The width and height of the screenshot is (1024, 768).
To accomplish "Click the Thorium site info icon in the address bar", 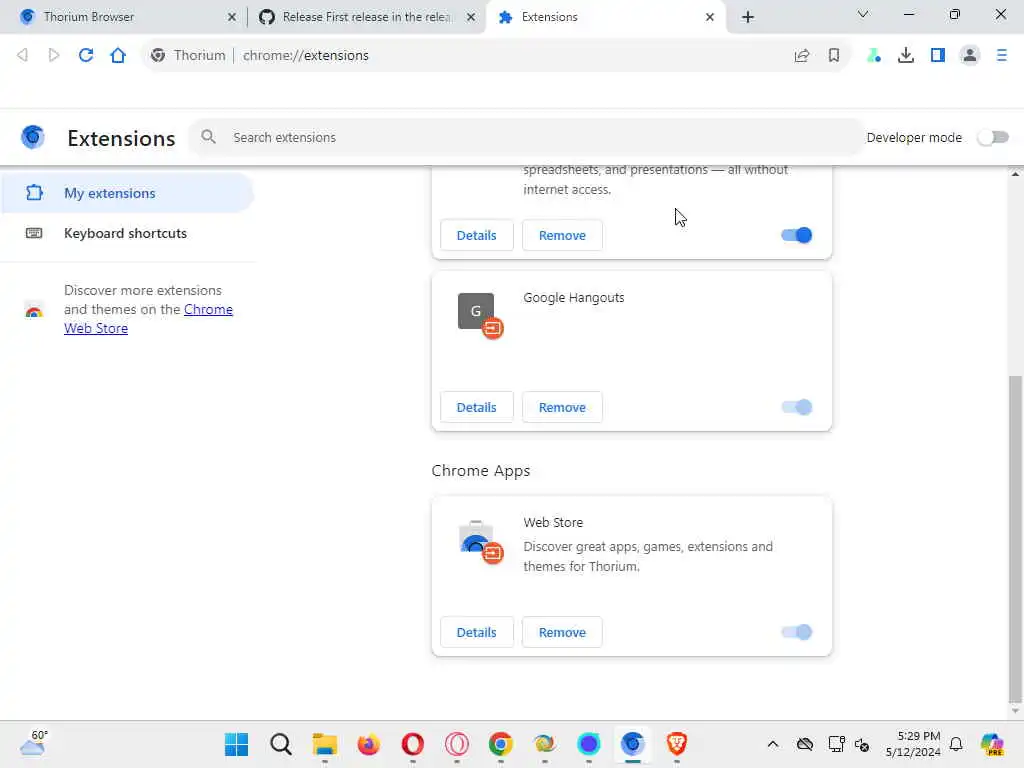I will coord(157,56).
